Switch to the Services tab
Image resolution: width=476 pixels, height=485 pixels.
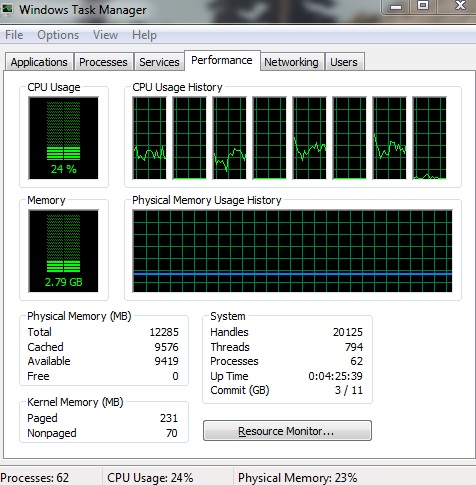159,62
